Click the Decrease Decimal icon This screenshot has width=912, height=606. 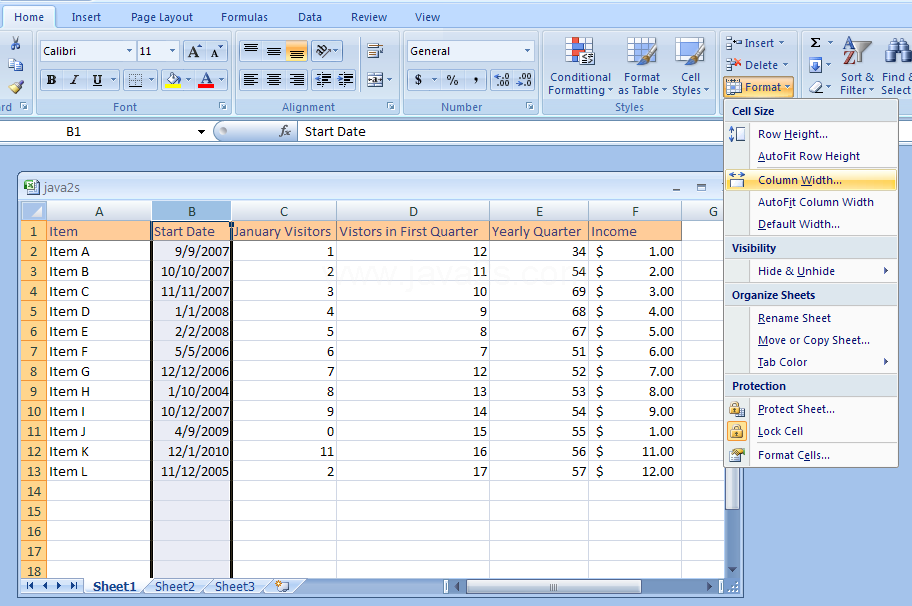[x=524, y=80]
